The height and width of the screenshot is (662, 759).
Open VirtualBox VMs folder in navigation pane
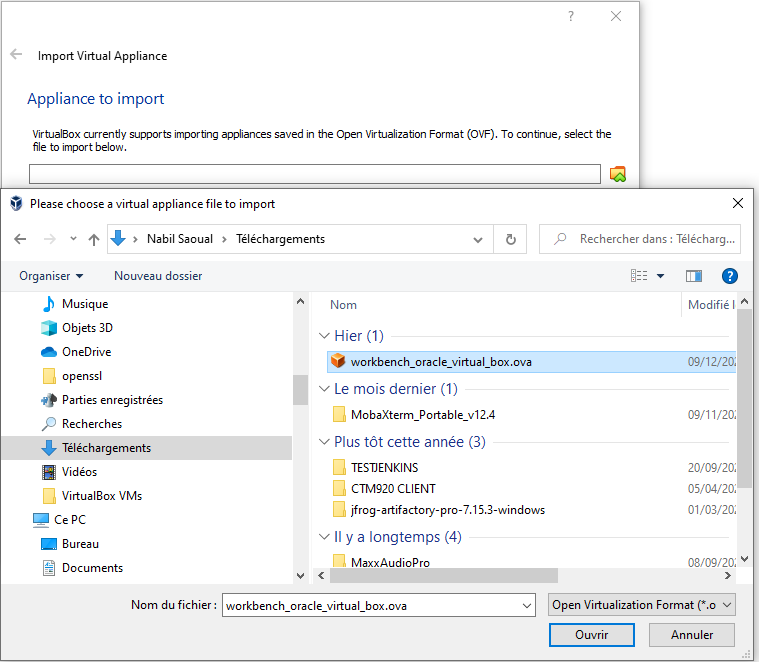pos(102,496)
